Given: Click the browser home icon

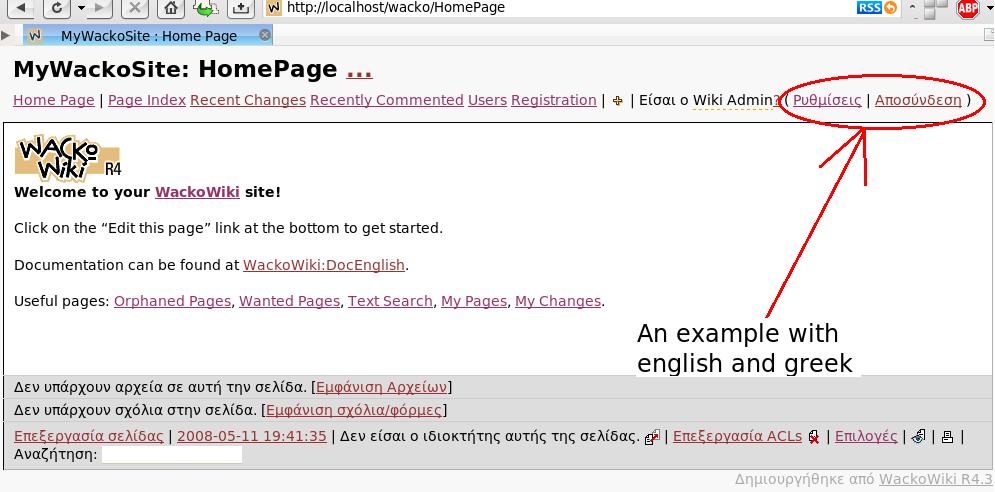Looking at the screenshot, I should (x=172, y=8).
